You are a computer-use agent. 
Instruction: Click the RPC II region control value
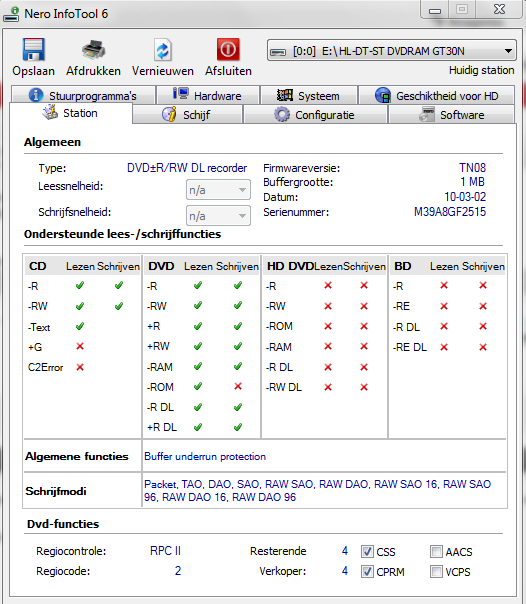[x=165, y=551]
